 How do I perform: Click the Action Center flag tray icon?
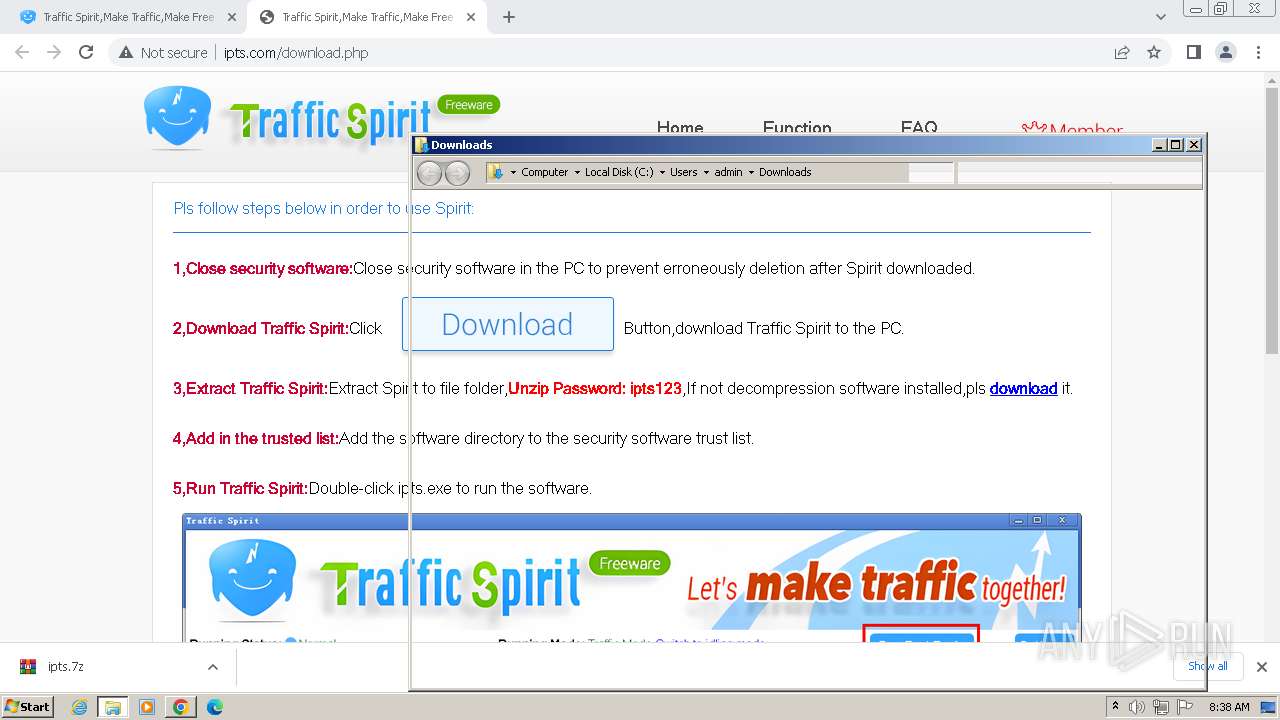pyautogui.click(x=1185, y=707)
